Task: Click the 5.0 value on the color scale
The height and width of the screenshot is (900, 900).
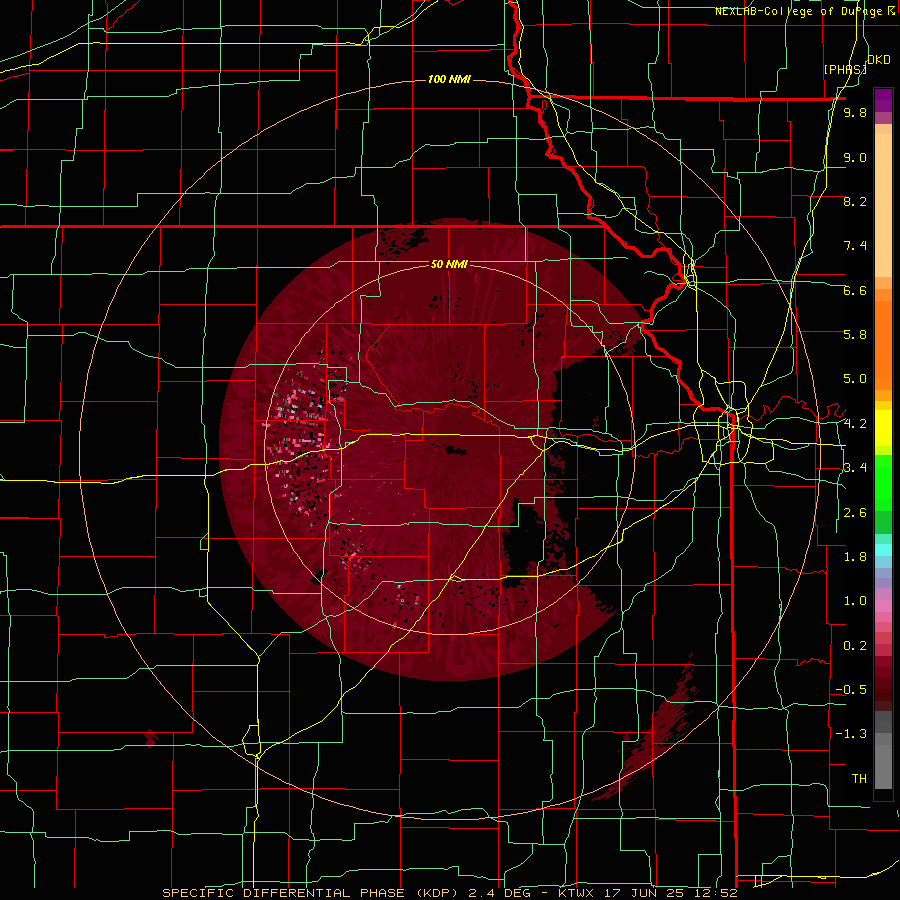Action: point(855,379)
